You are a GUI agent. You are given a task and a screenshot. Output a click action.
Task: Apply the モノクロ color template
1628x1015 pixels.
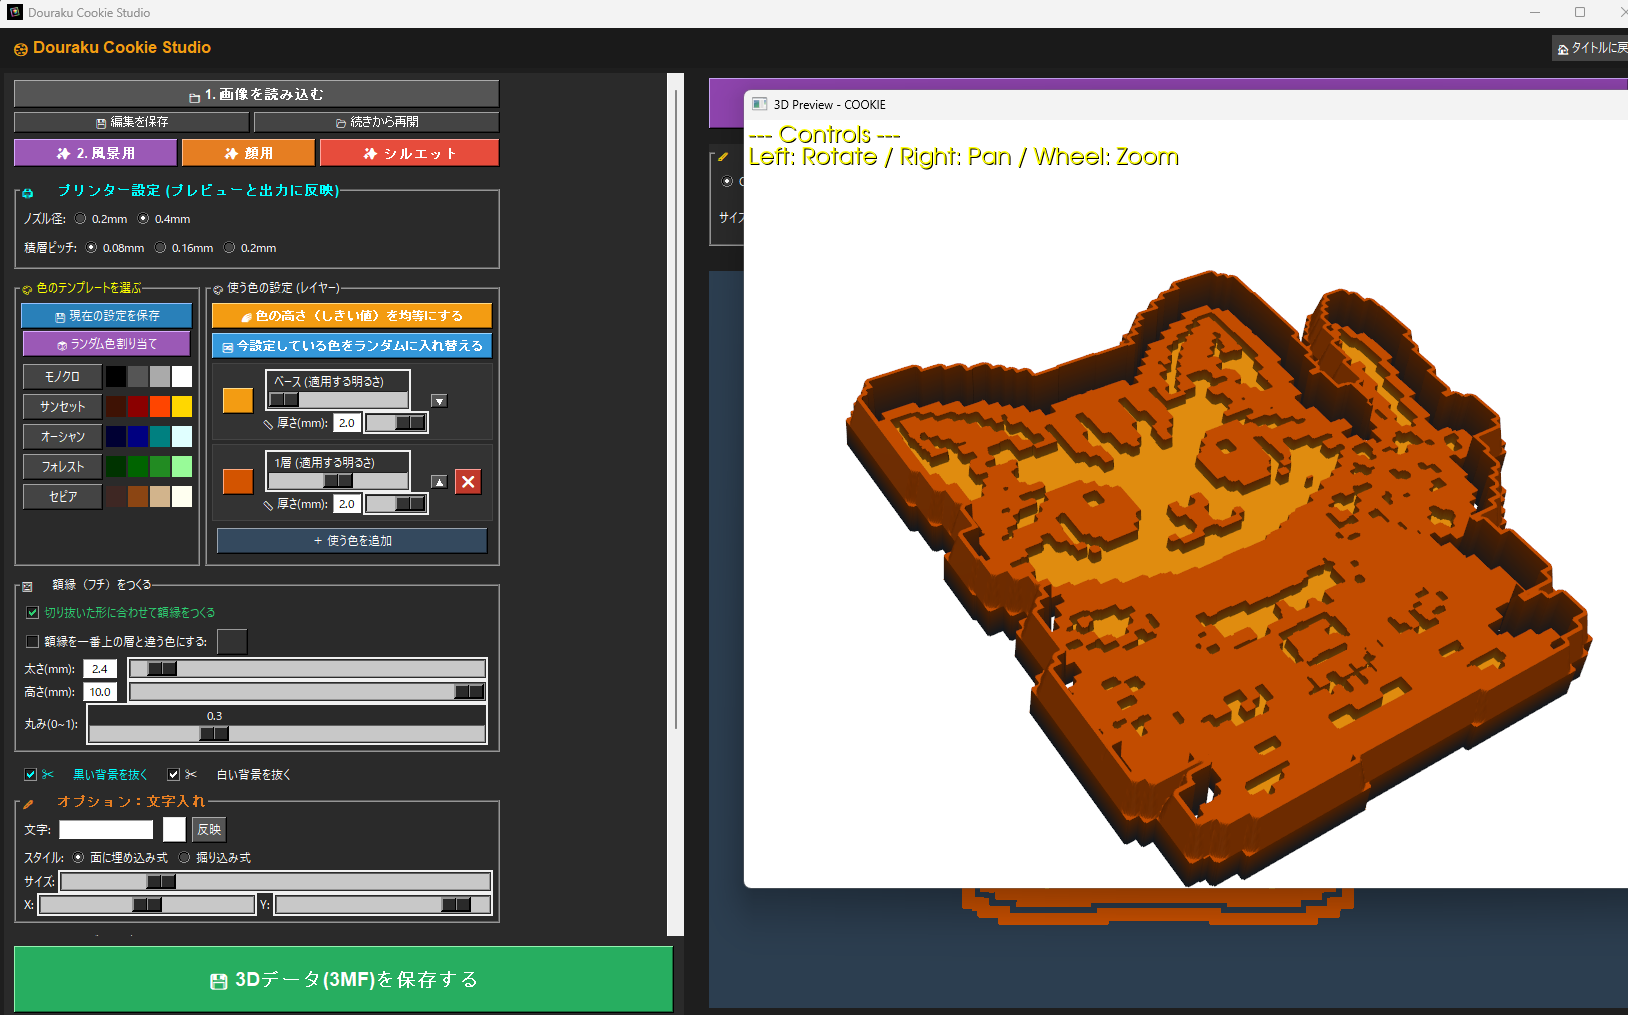click(62, 377)
